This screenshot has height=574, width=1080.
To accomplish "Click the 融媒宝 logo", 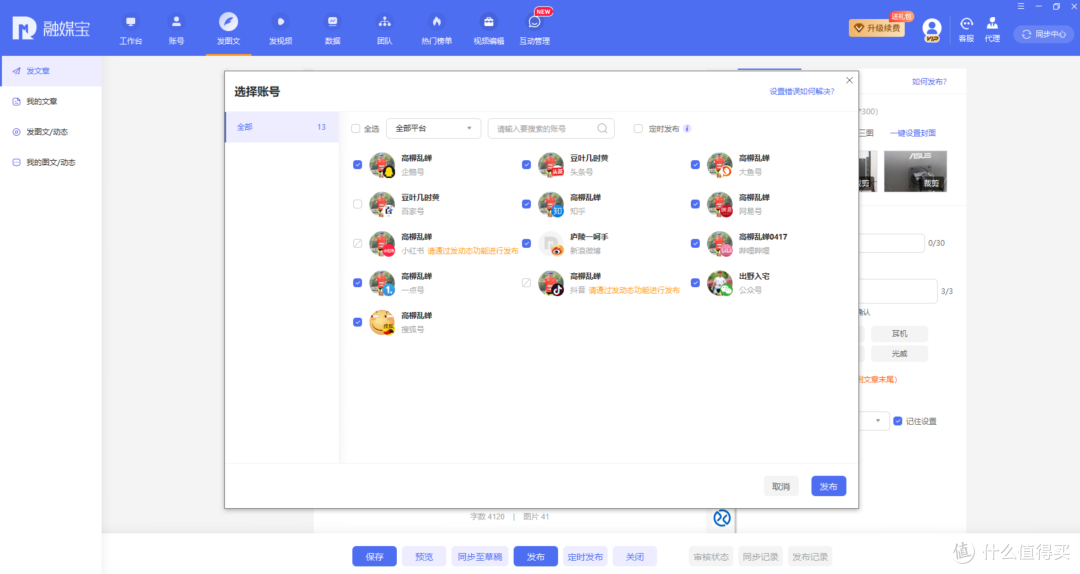I will [51, 28].
